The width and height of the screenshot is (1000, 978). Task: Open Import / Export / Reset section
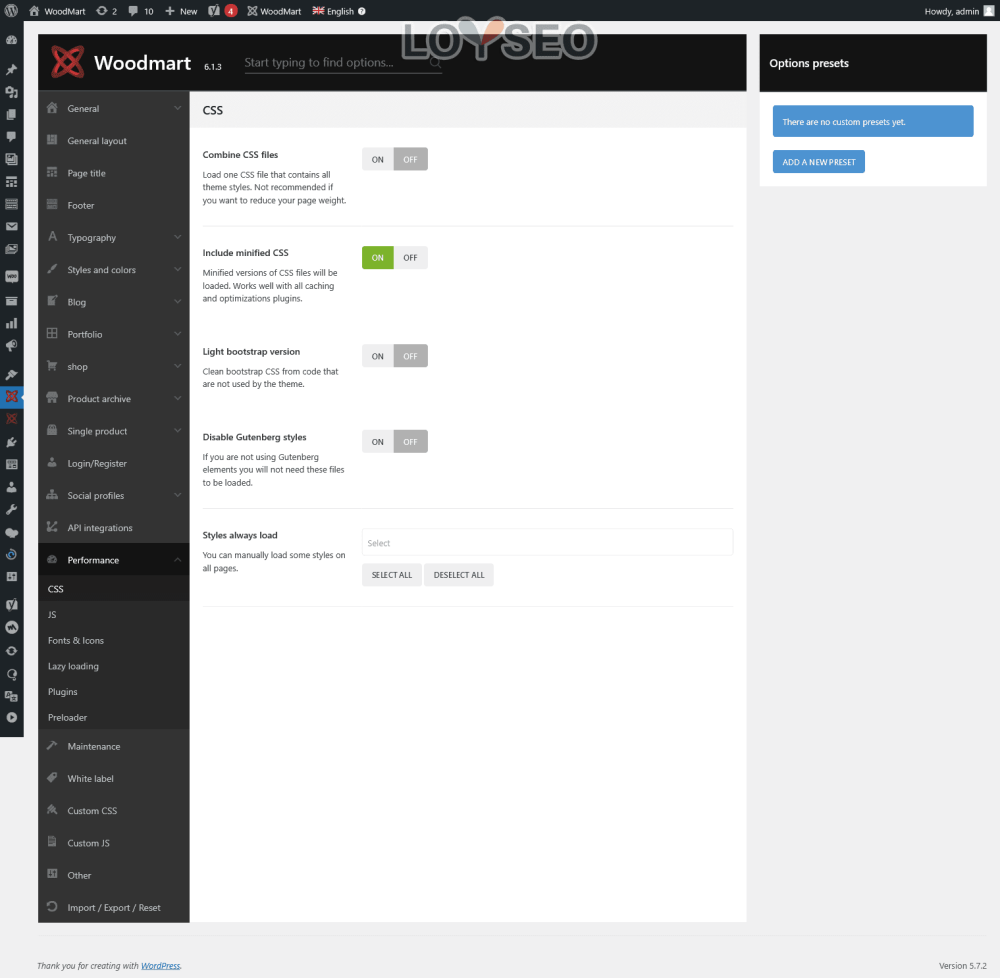114,907
